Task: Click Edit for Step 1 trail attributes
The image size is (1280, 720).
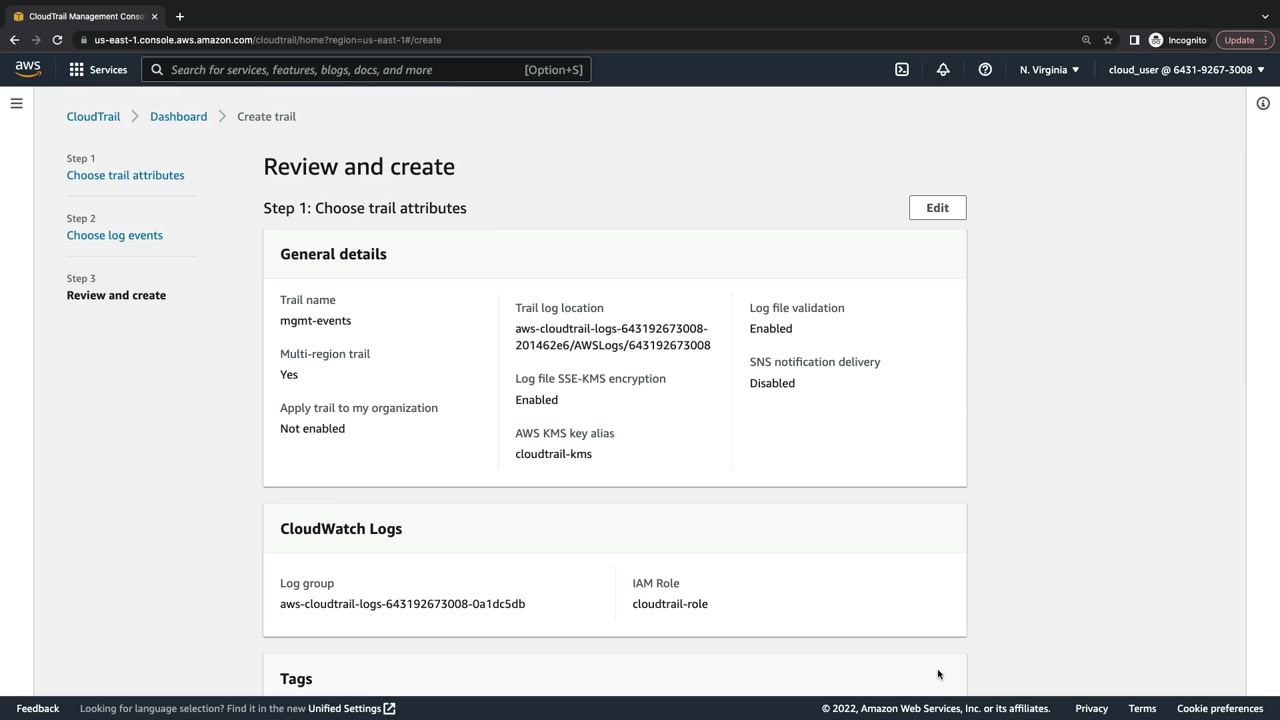Action: coord(937,208)
